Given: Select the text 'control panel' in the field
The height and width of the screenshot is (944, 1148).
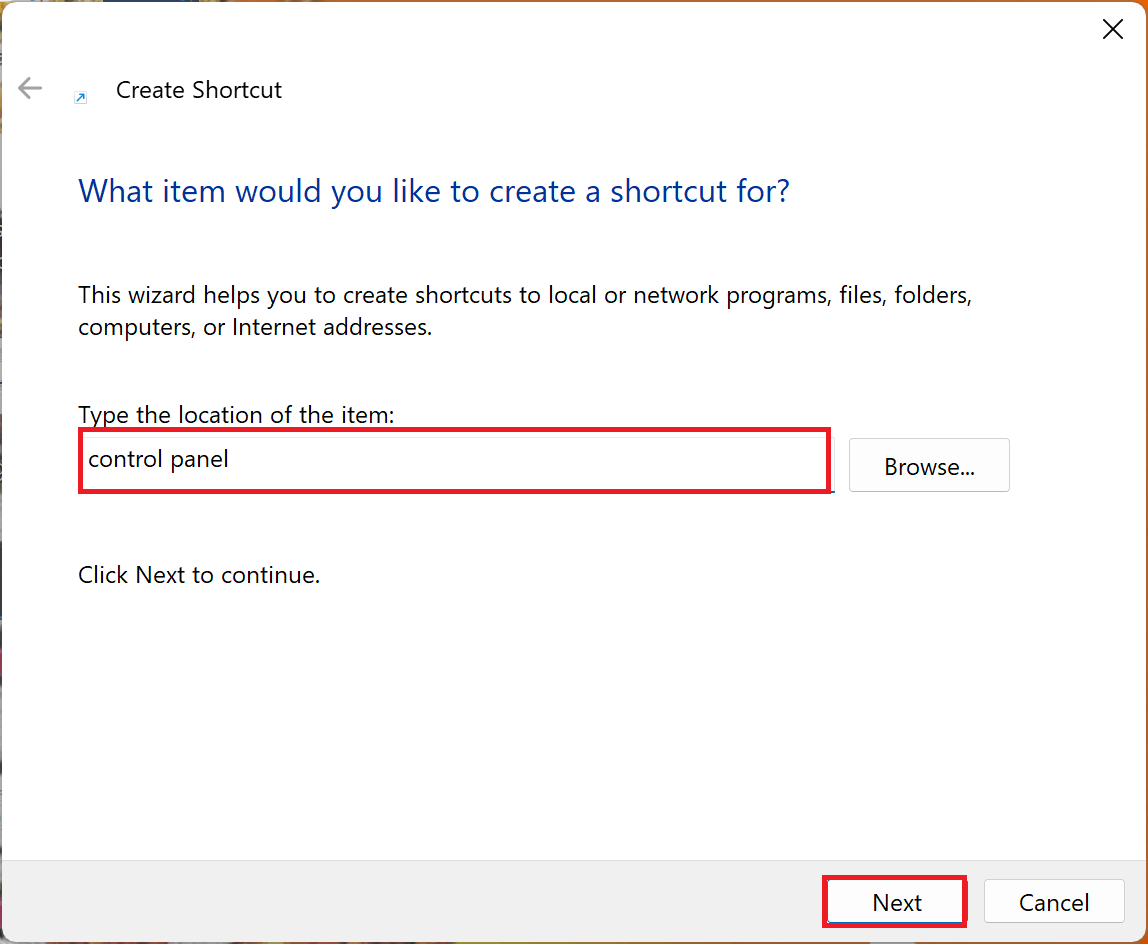Looking at the screenshot, I should click(158, 459).
